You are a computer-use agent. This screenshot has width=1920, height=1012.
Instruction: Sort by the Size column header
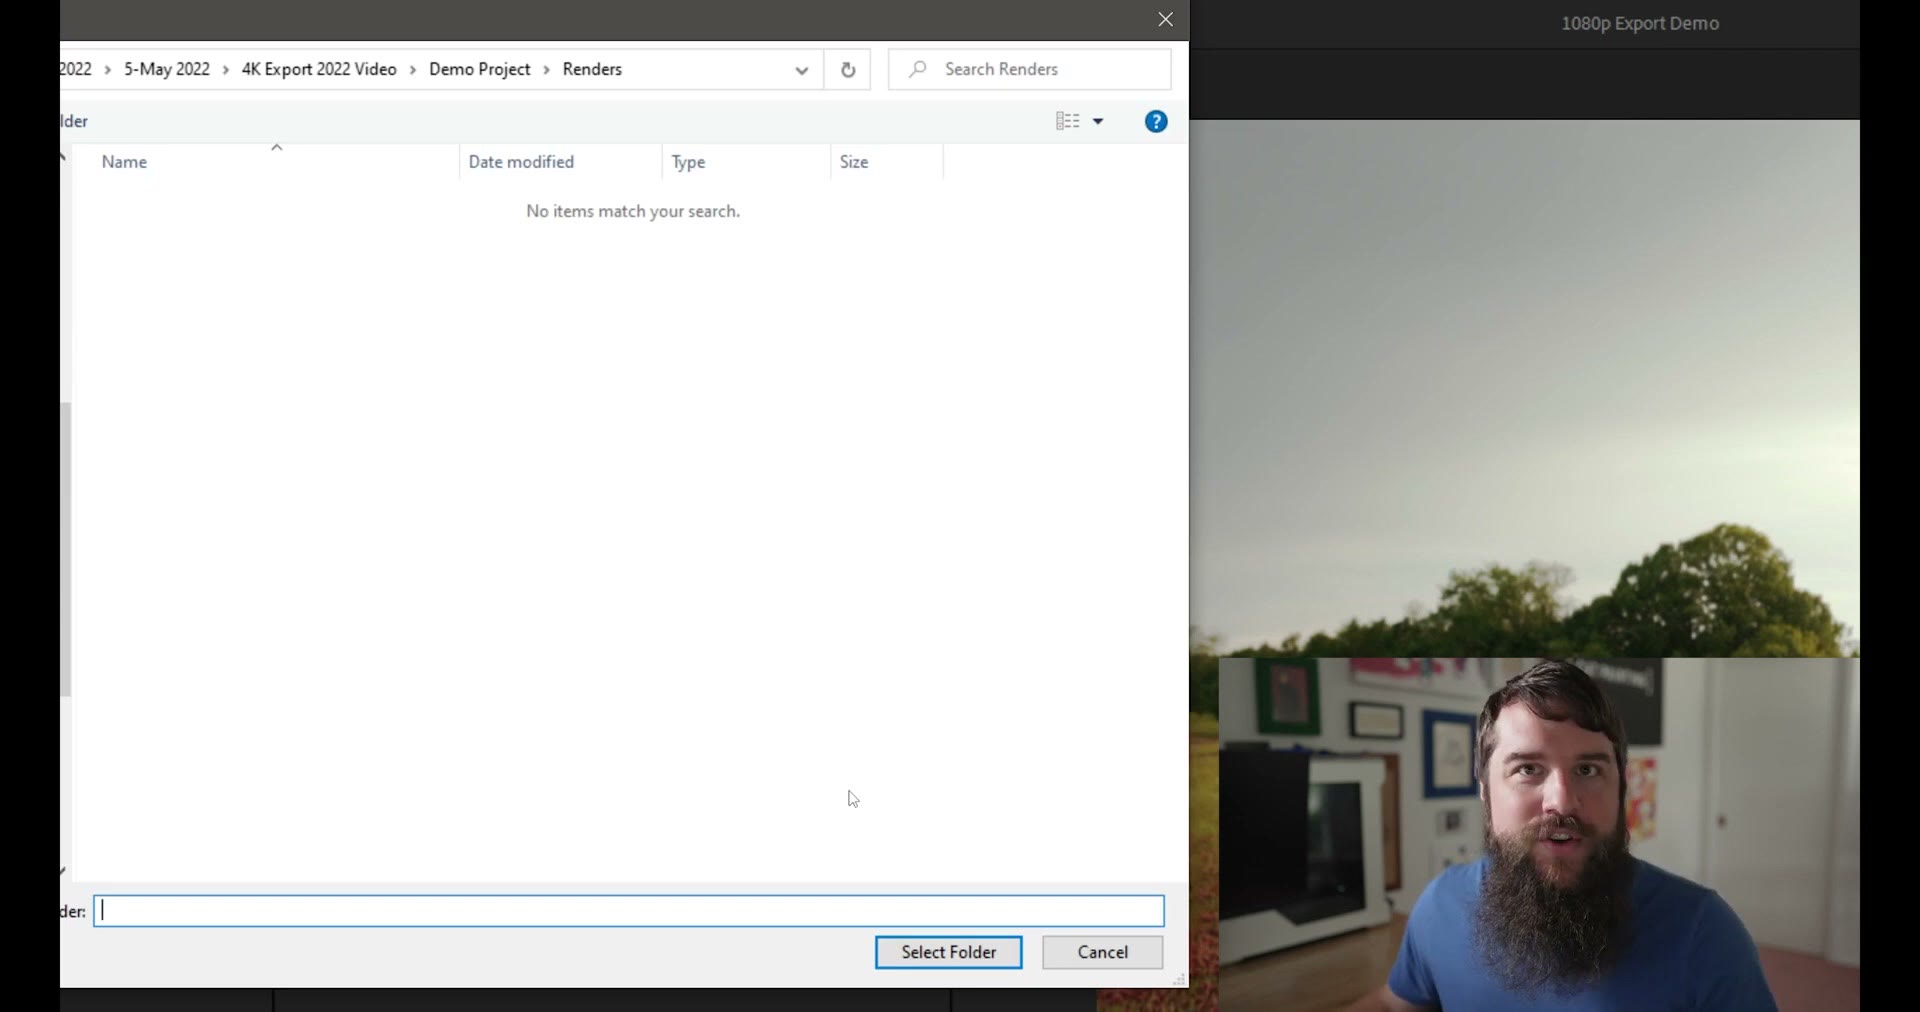point(887,162)
